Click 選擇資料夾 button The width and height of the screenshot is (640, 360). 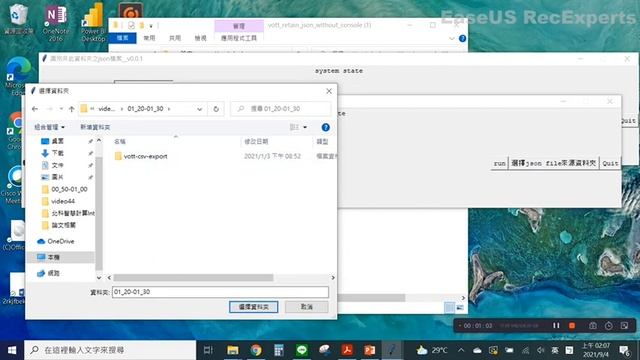(x=253, y=307)
